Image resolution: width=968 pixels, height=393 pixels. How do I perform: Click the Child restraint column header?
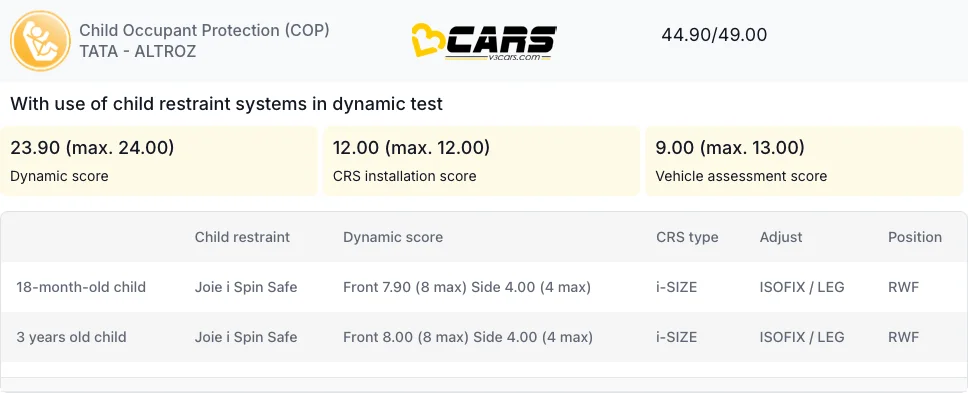242,238
